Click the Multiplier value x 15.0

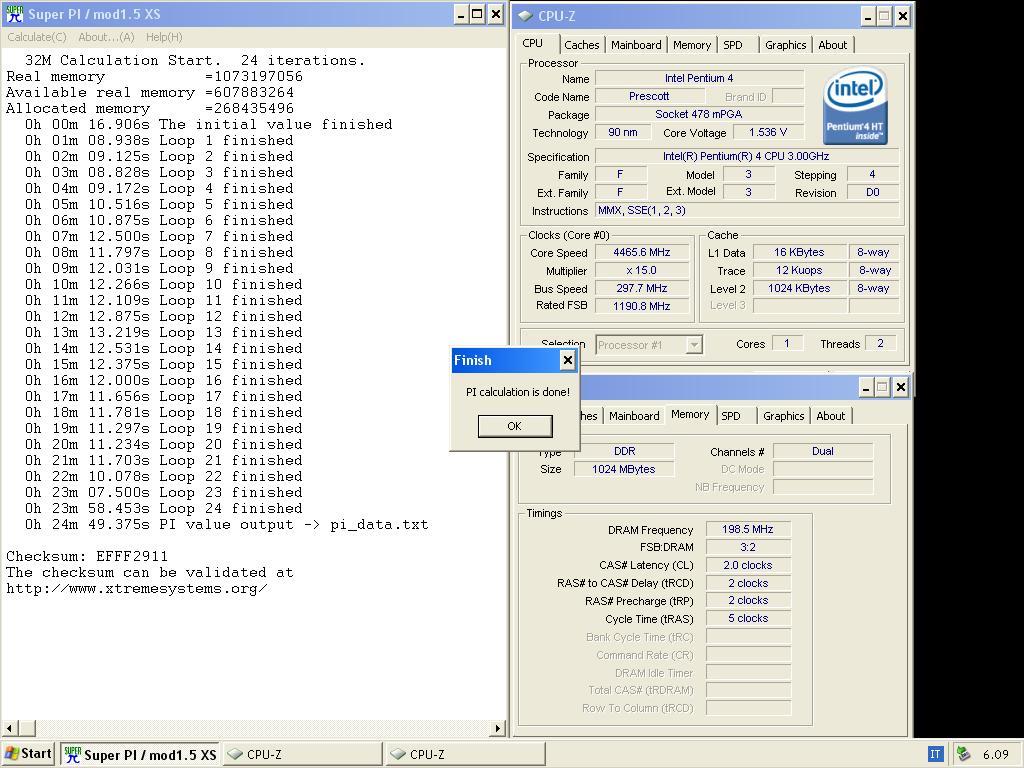(641, 270)
